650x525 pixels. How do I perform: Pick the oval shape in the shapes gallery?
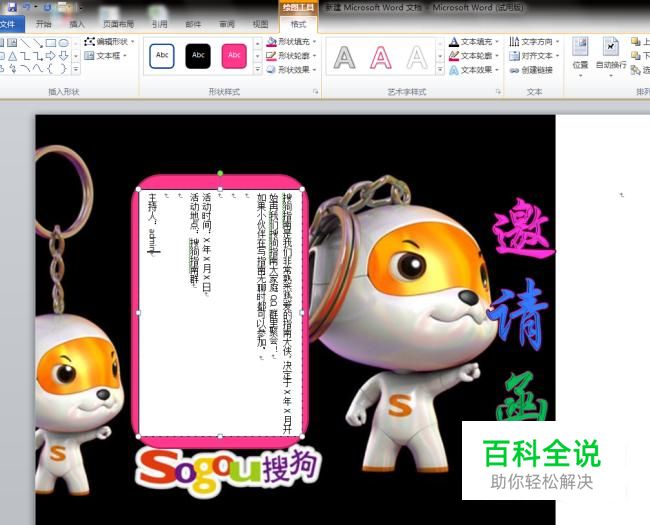(x=63, y=42)
